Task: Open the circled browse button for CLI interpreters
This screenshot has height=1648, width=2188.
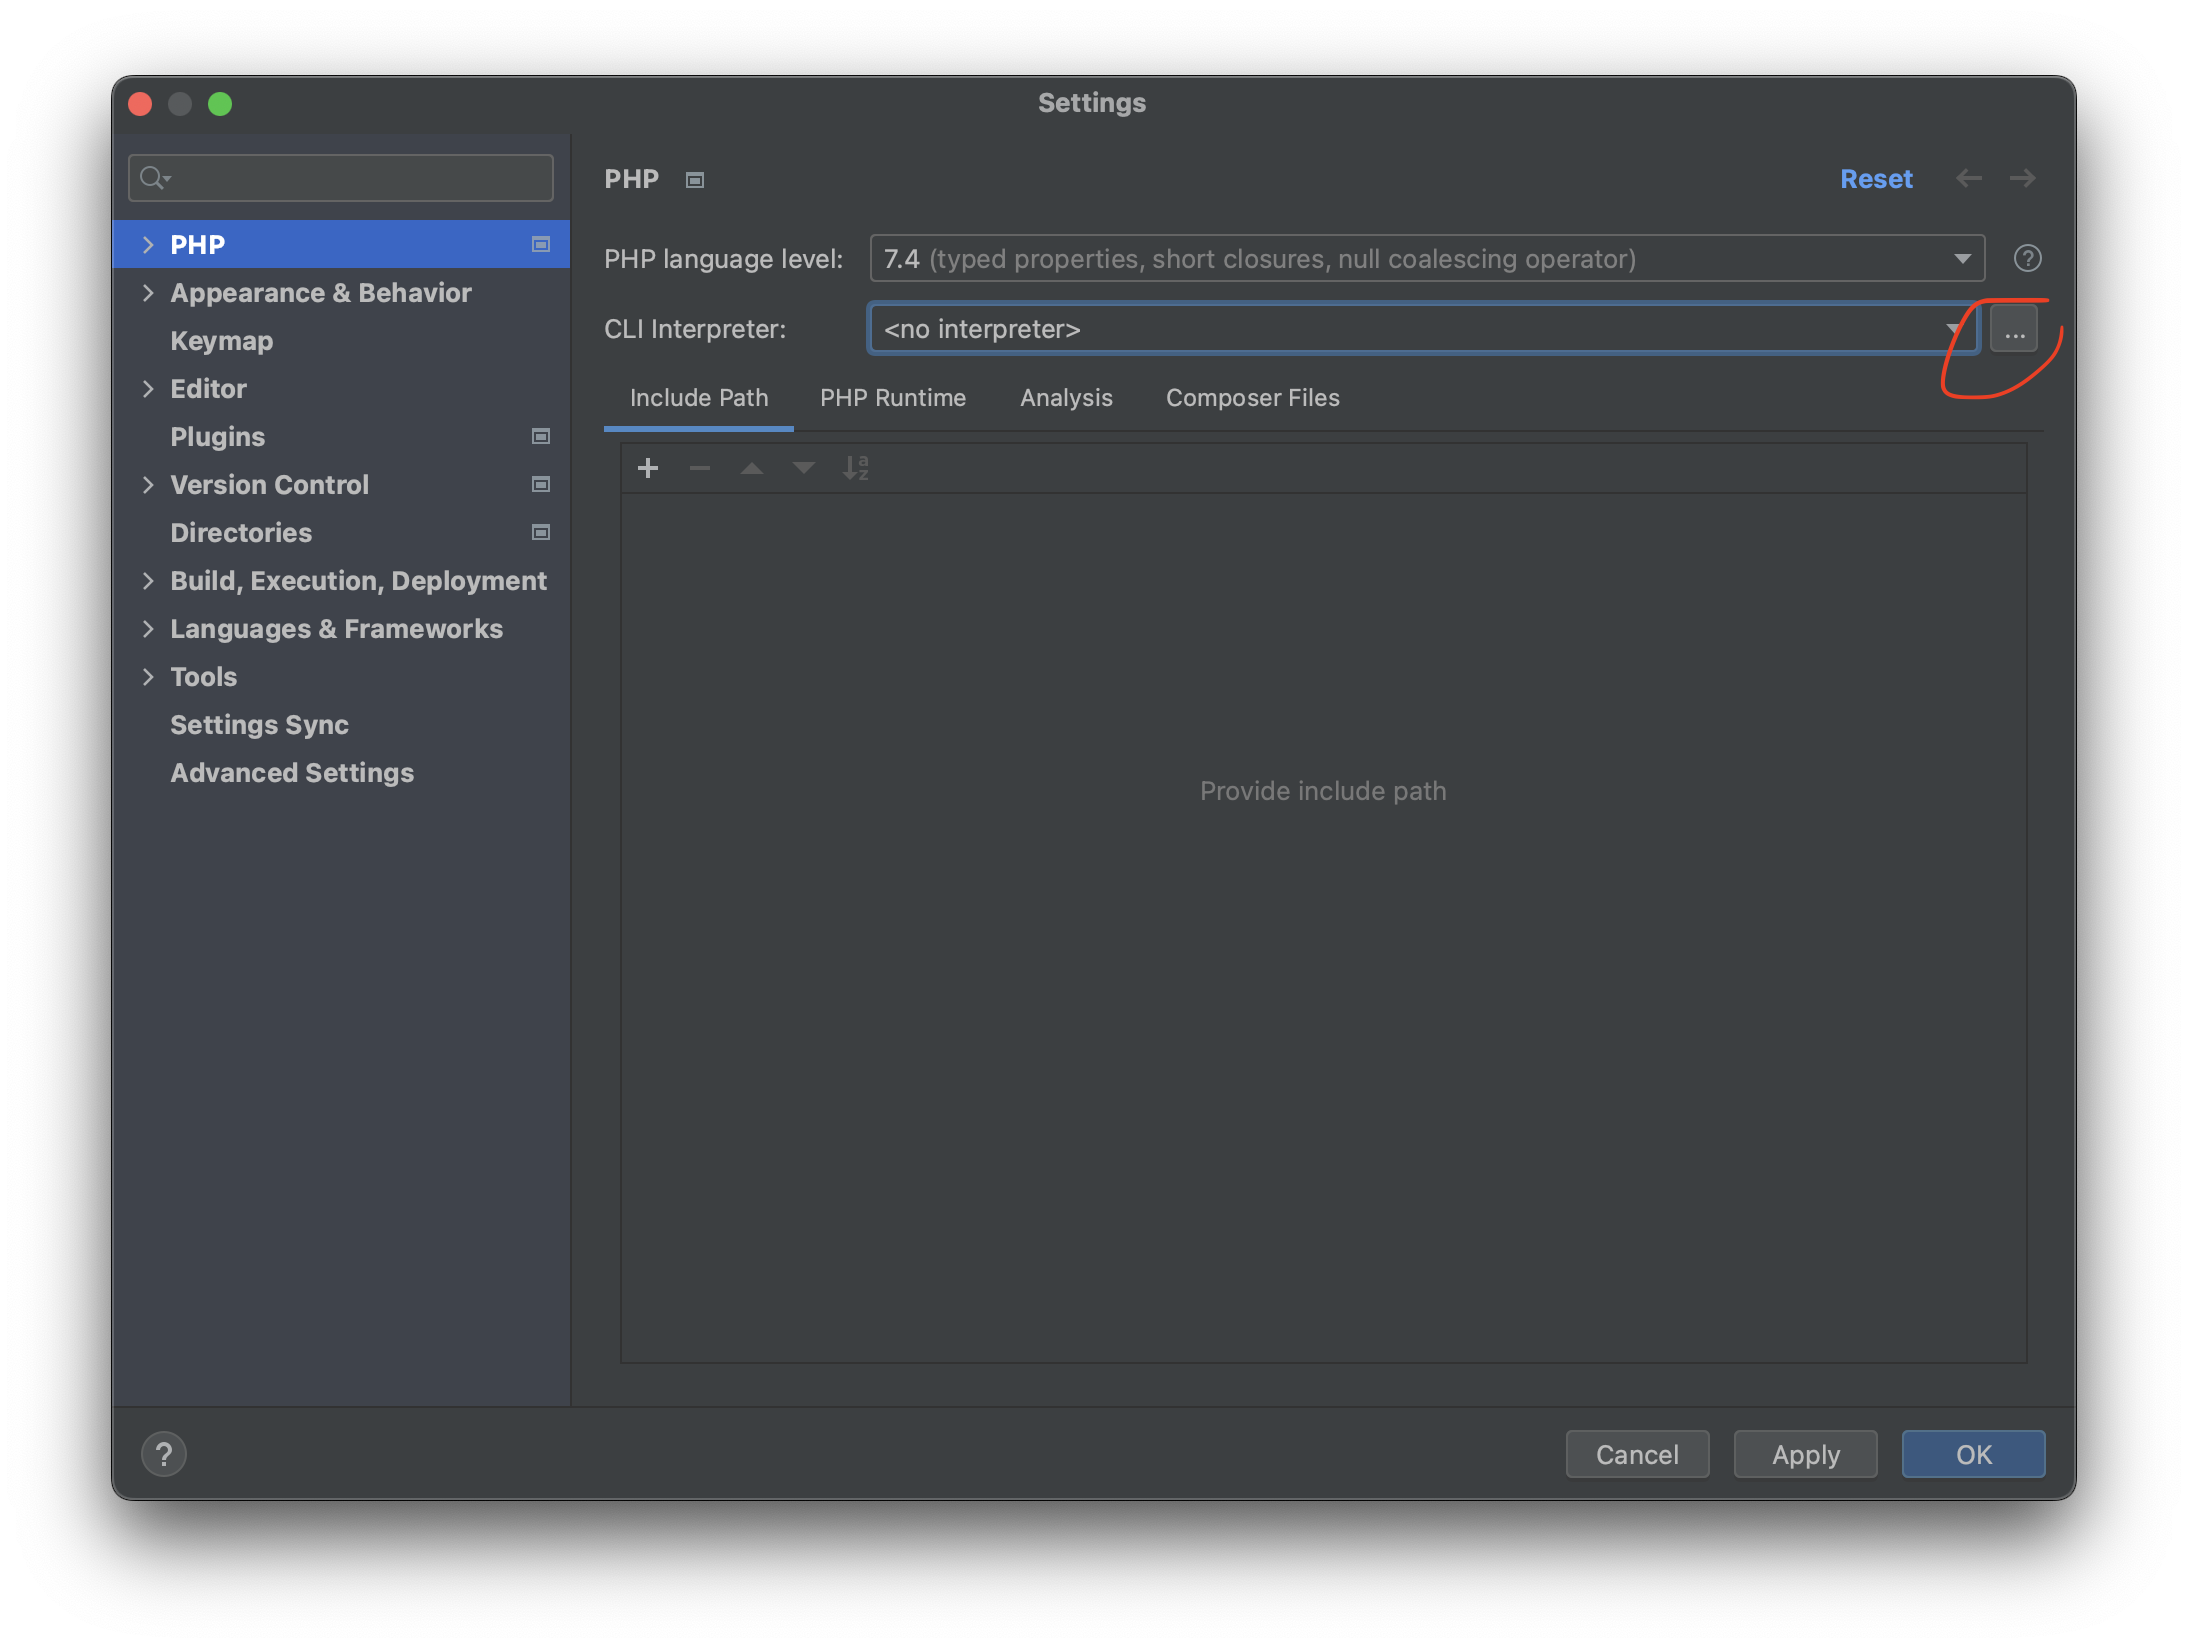Action: tap(2014, 330)
